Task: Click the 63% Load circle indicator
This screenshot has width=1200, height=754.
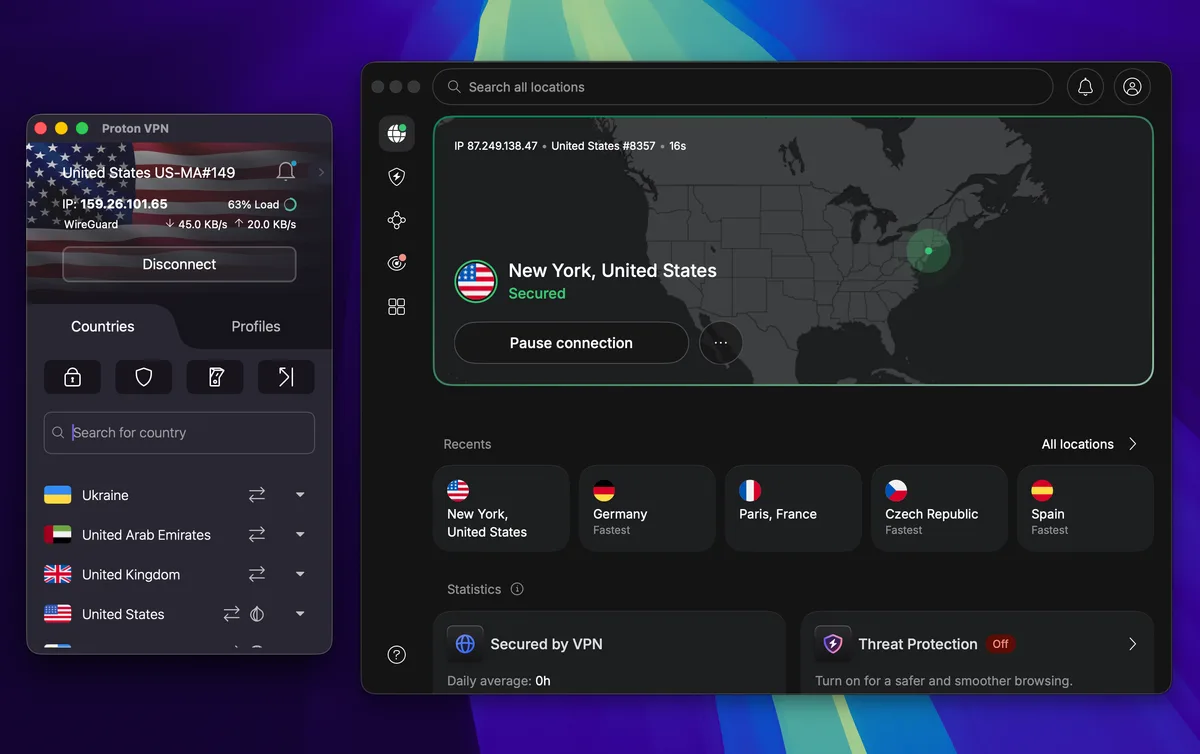Action: click(290, 204)
